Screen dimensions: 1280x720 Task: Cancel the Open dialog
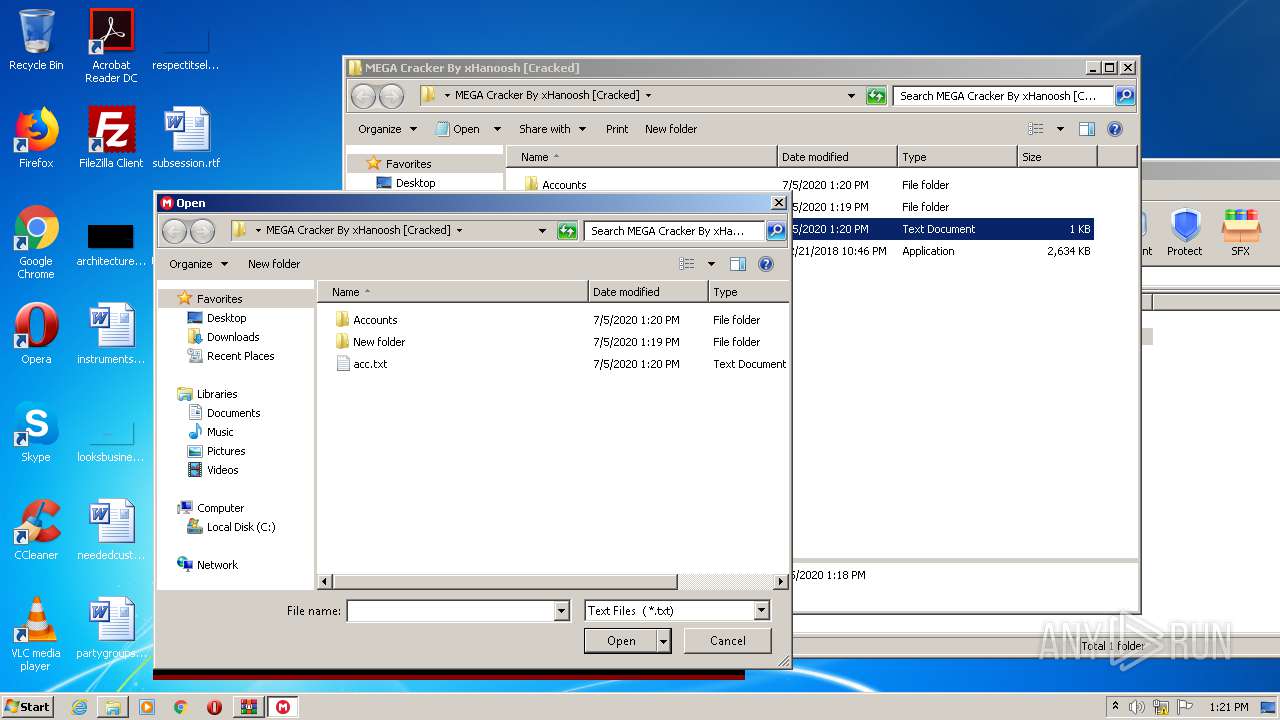click(x=727, y=641)
